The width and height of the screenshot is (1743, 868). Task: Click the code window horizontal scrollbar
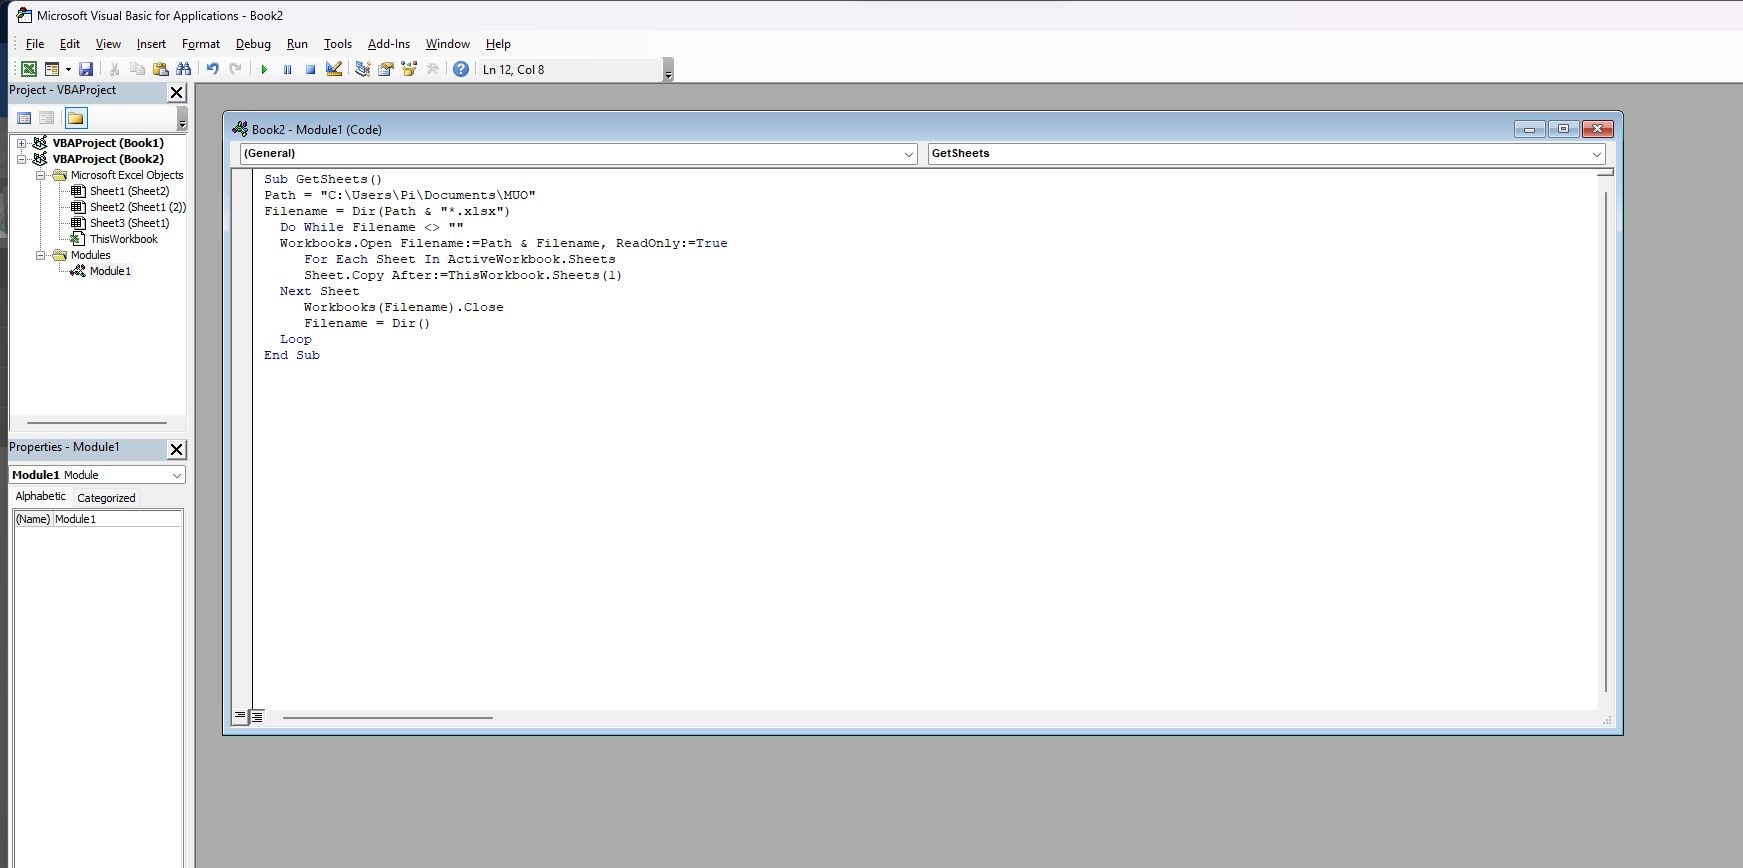click(x=387, y=717)
